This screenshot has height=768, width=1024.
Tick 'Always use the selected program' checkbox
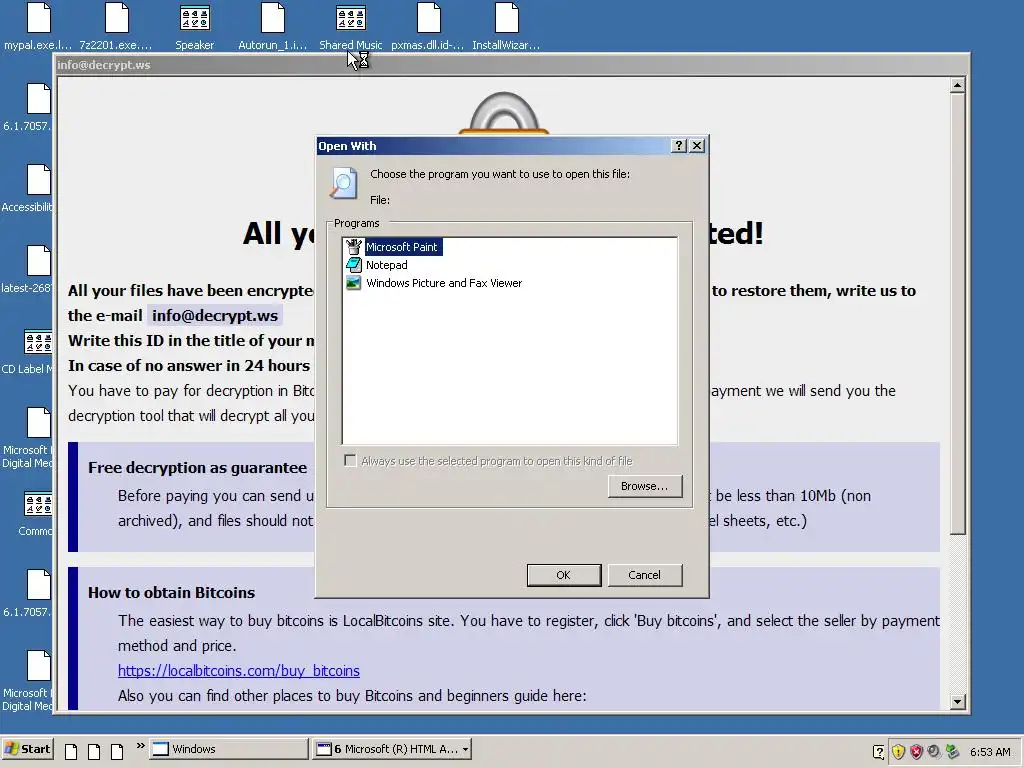pos(351,461)
